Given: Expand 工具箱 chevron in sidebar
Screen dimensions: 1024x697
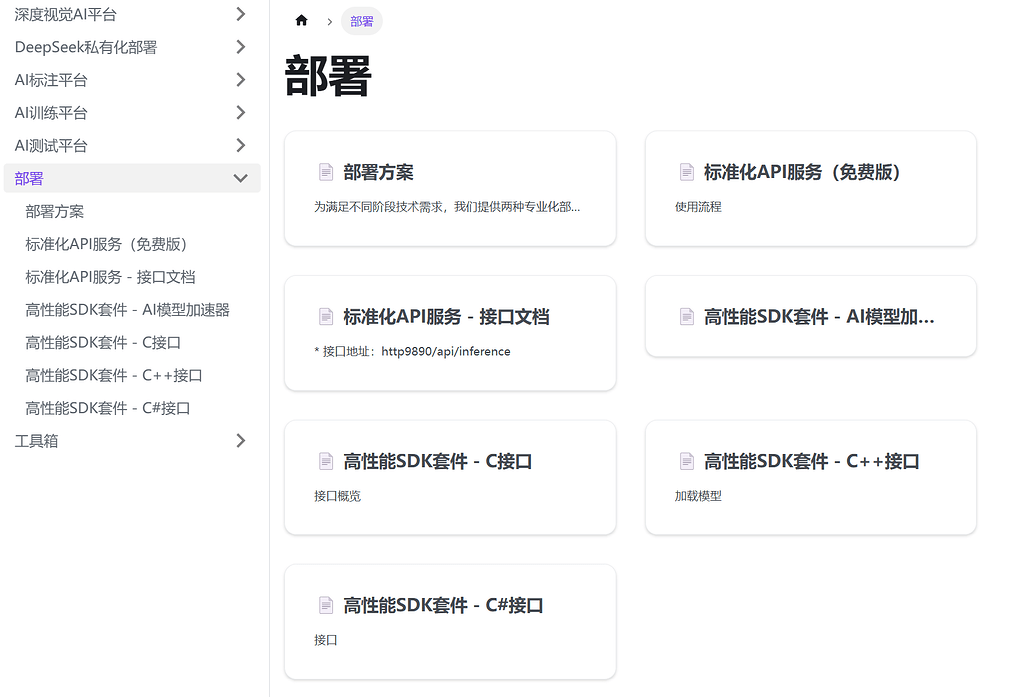Looking at the screenshot, I should [240, 441].
